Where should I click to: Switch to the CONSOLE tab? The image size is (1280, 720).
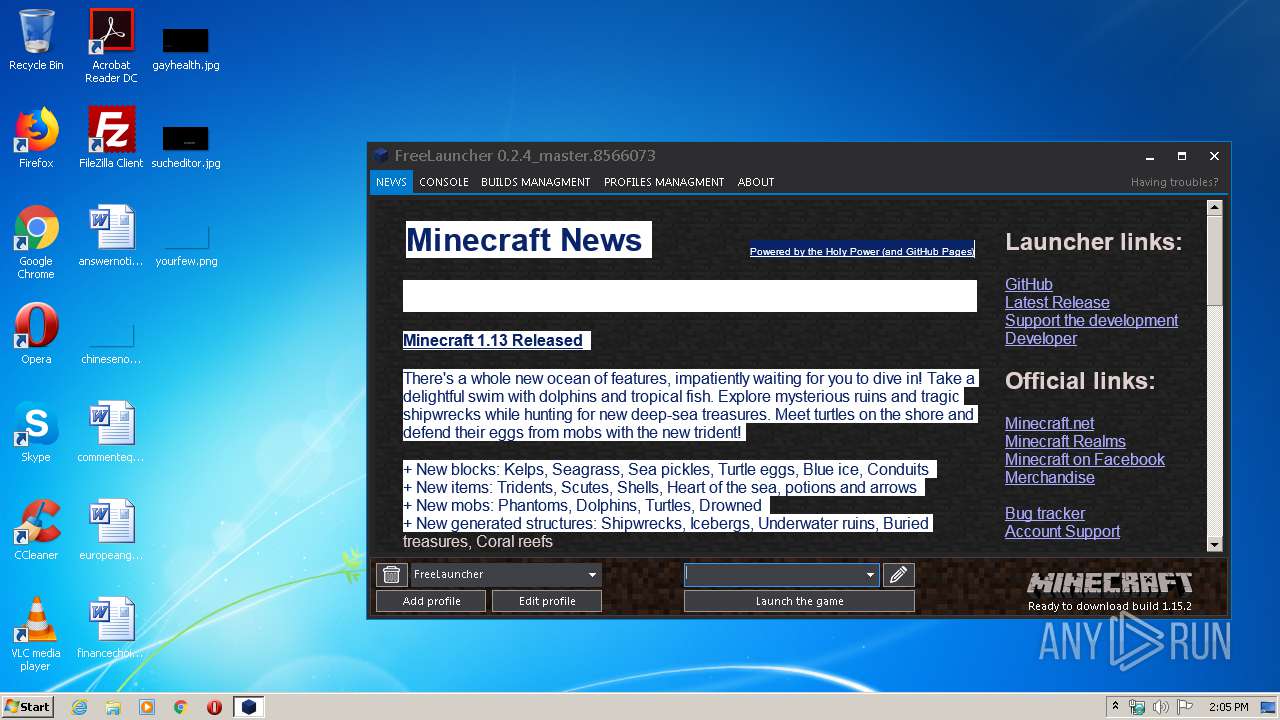coord(444,182)
